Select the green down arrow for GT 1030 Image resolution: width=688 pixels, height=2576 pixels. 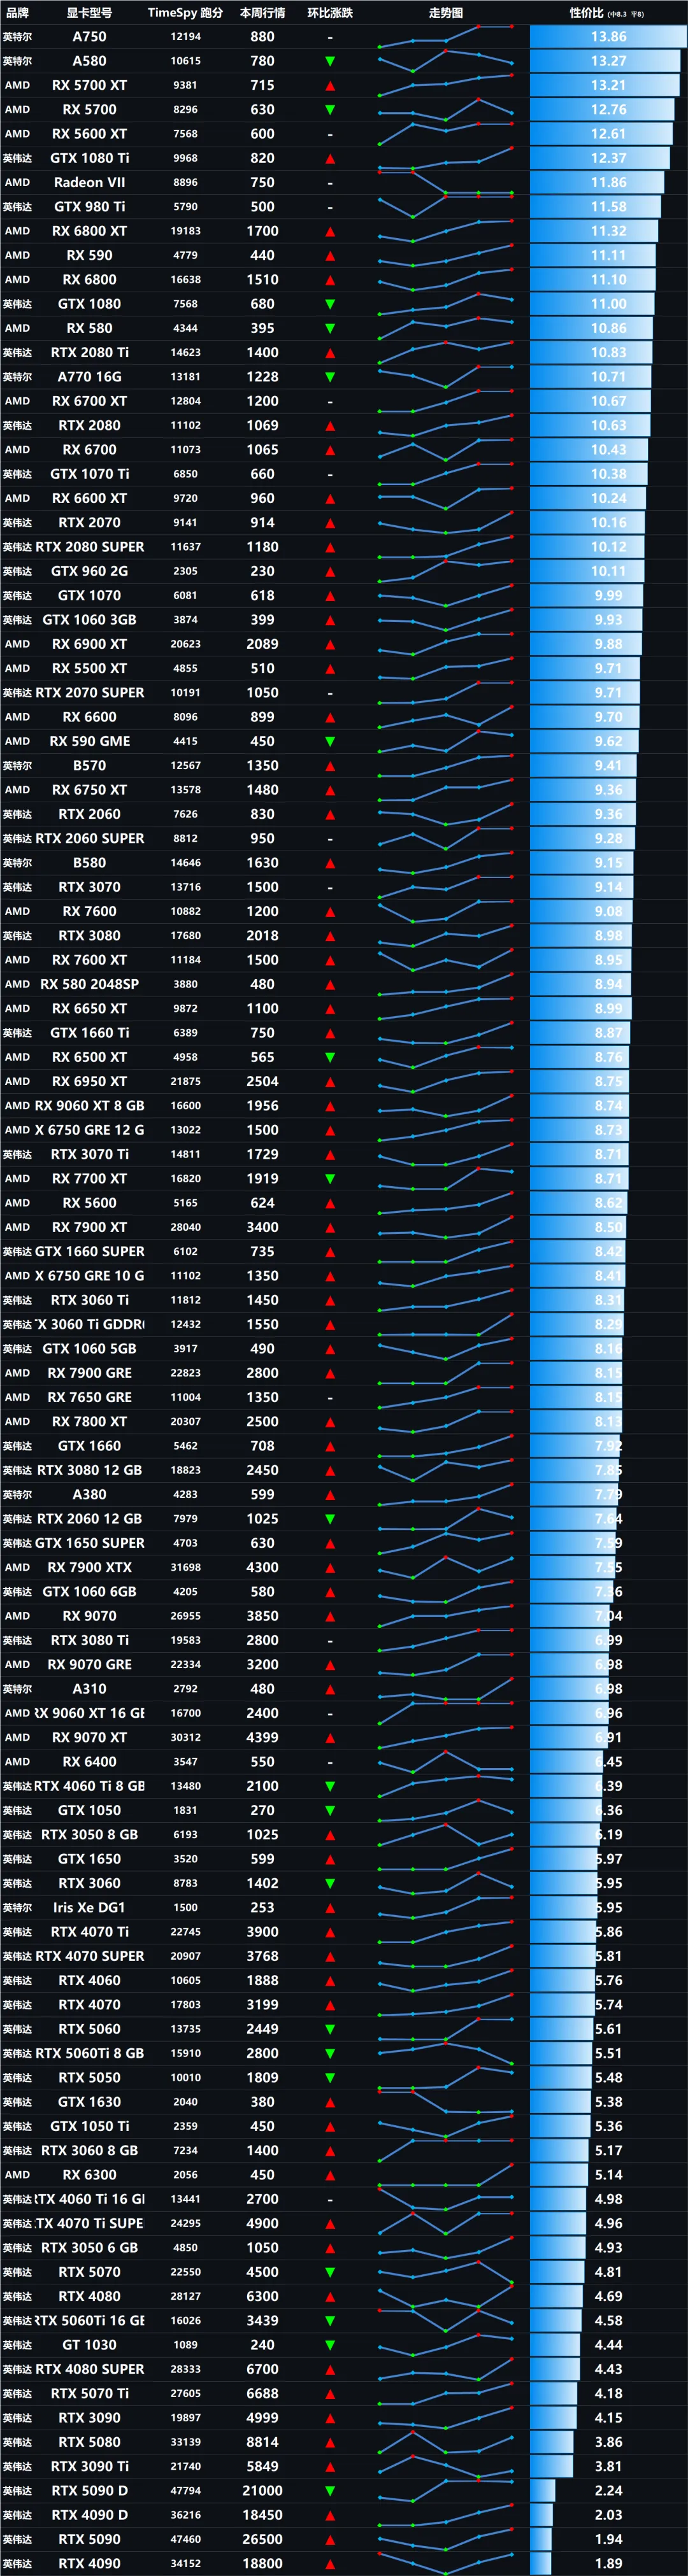[330, 2345]
